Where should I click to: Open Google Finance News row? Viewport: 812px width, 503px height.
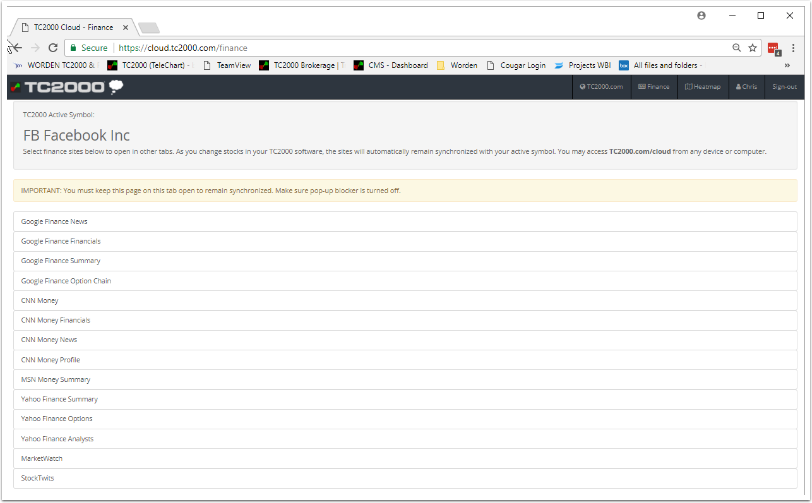405,222
